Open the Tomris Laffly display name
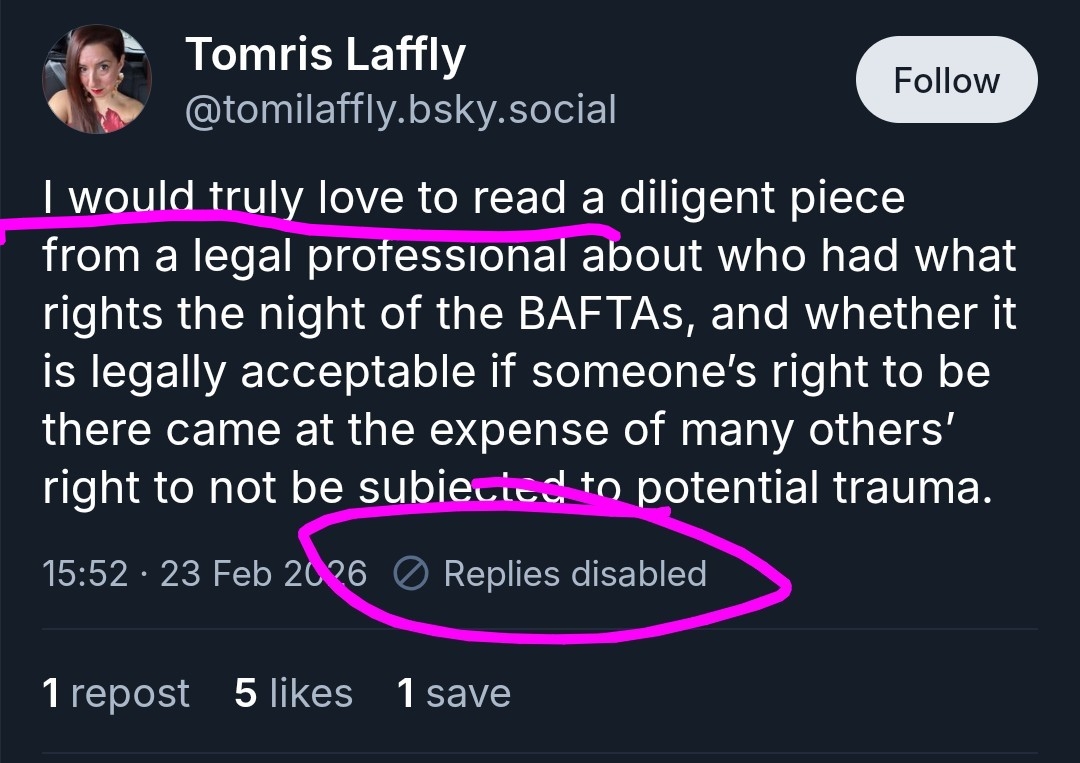This screenshot has height=763, width=1080. coord(325,54)
